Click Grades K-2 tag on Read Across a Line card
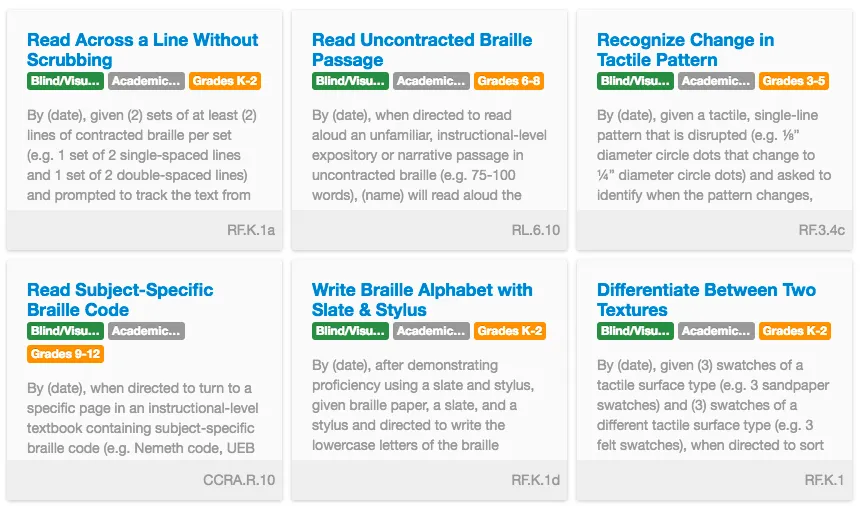This screenshot has height=506, width=863. point(226,81)
